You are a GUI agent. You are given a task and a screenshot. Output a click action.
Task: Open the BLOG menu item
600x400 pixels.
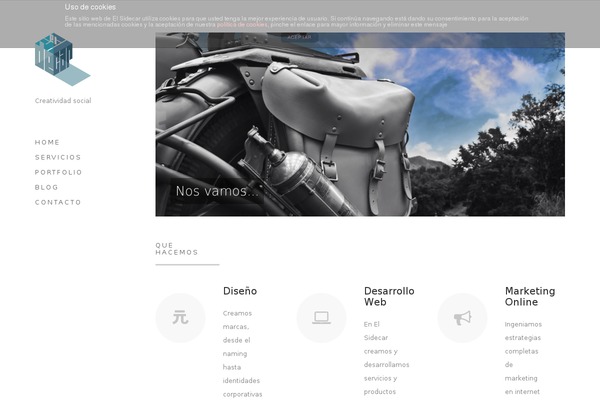46,187
